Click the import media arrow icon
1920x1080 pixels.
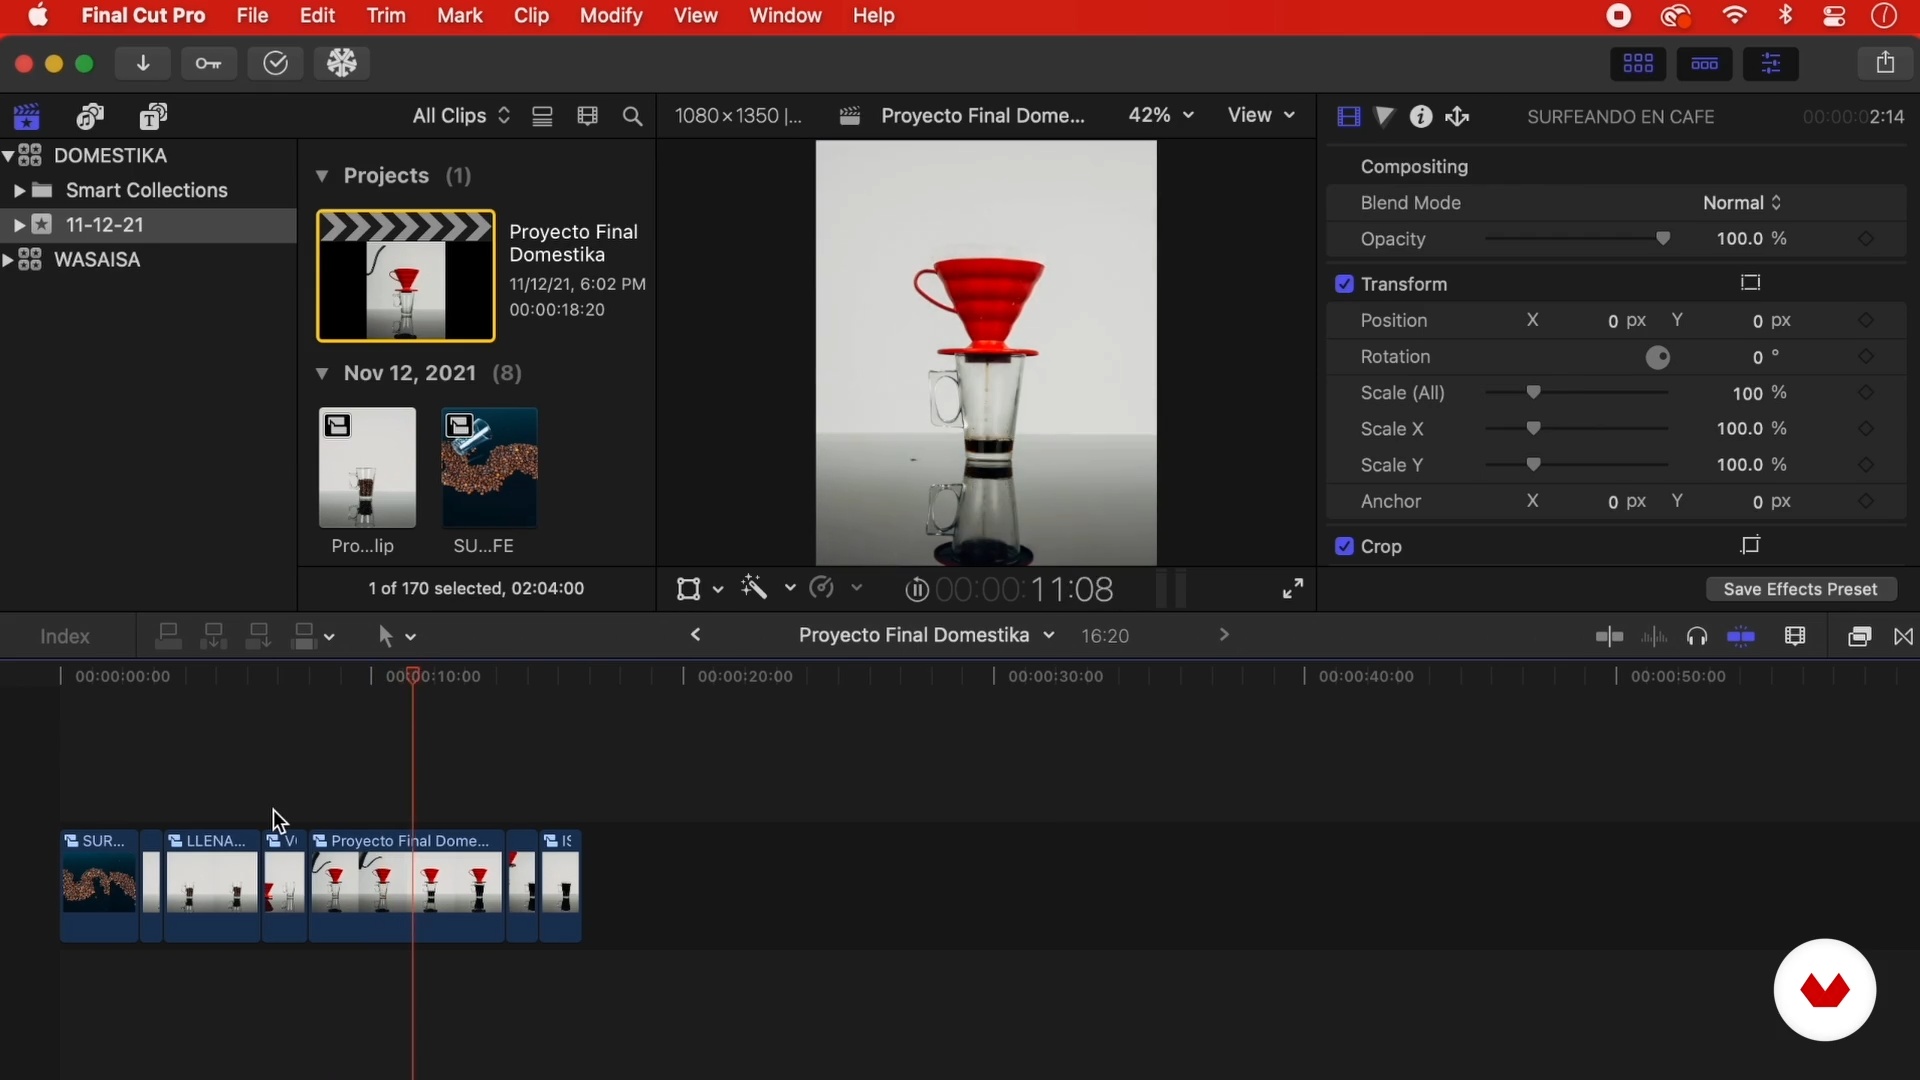pyautogui.click(x=143, y=63)
